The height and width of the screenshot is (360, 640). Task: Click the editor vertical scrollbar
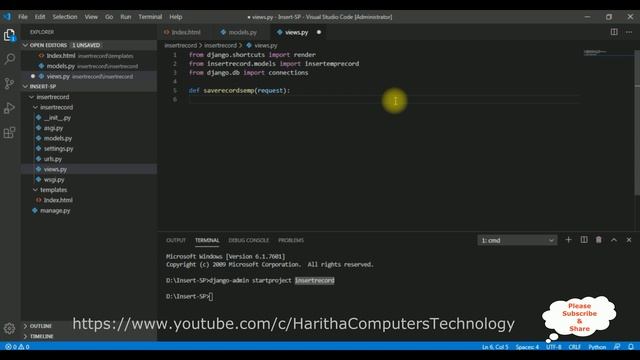(x=637, y=122)
